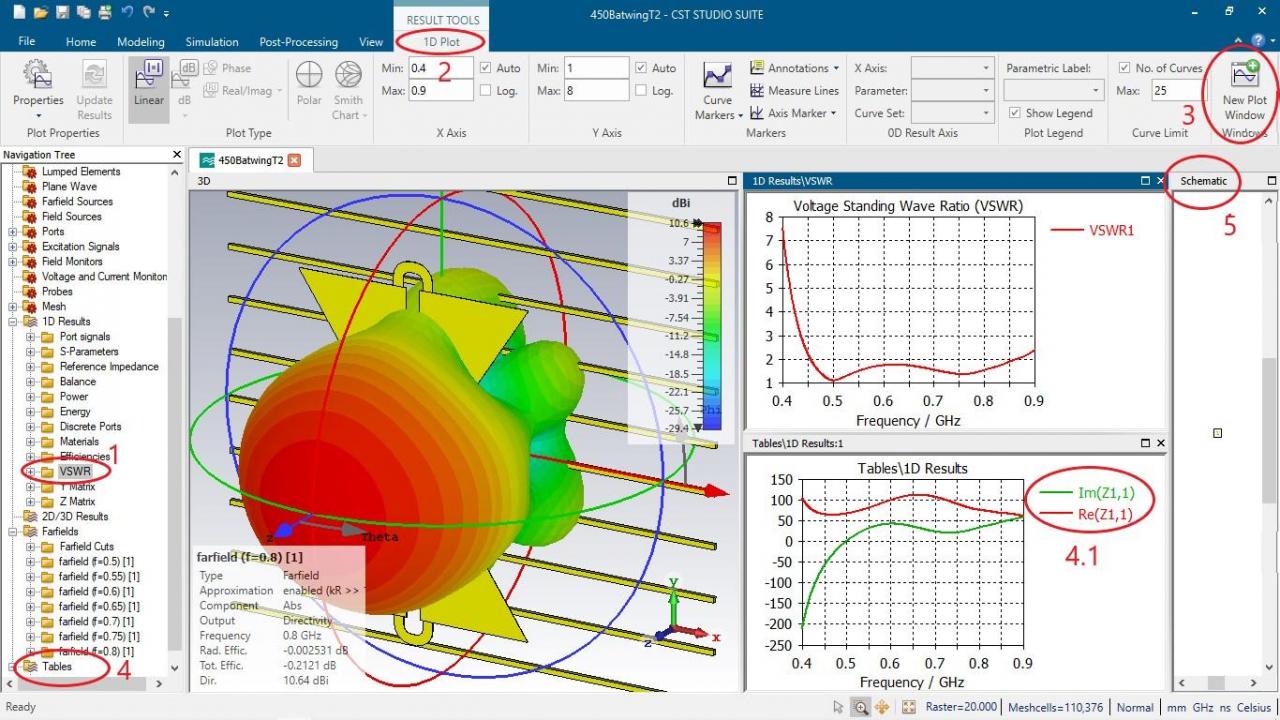1280x720 pixels.
Task: Close the Tables\1D Results:1 plot window
Action: point(1161,443)
